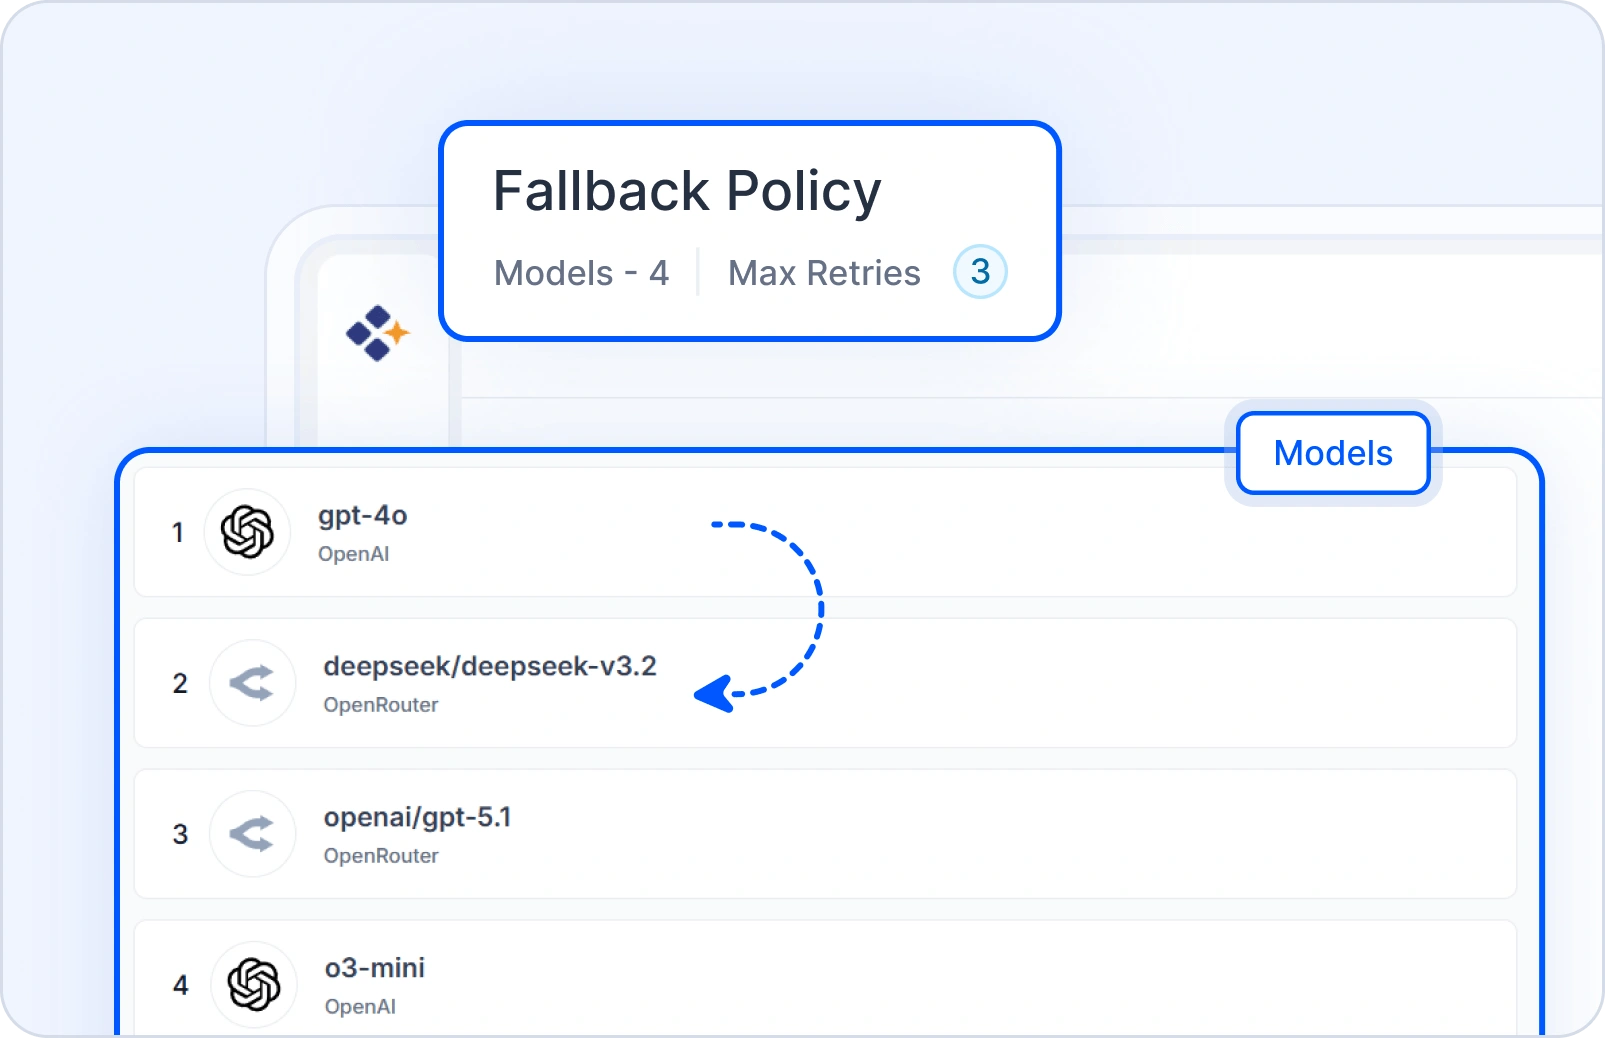Select the o3-mini model name
This screenshot has width=1605, height=1038.
[375, 968]
